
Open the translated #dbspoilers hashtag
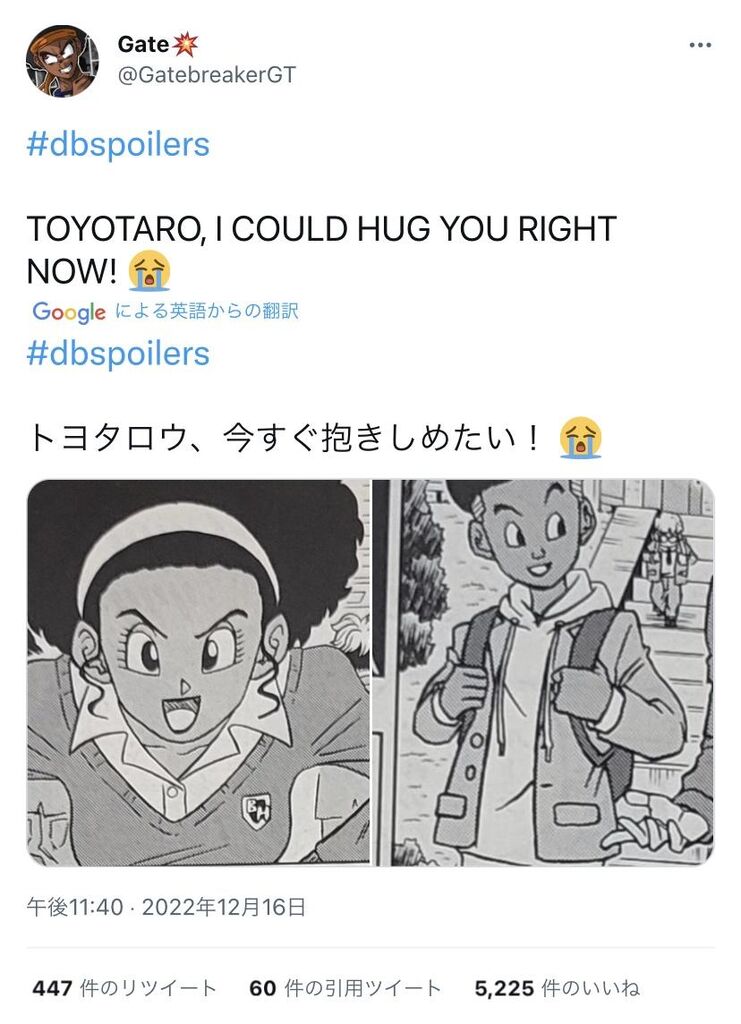pyautogui.click(x=118, y=354)
